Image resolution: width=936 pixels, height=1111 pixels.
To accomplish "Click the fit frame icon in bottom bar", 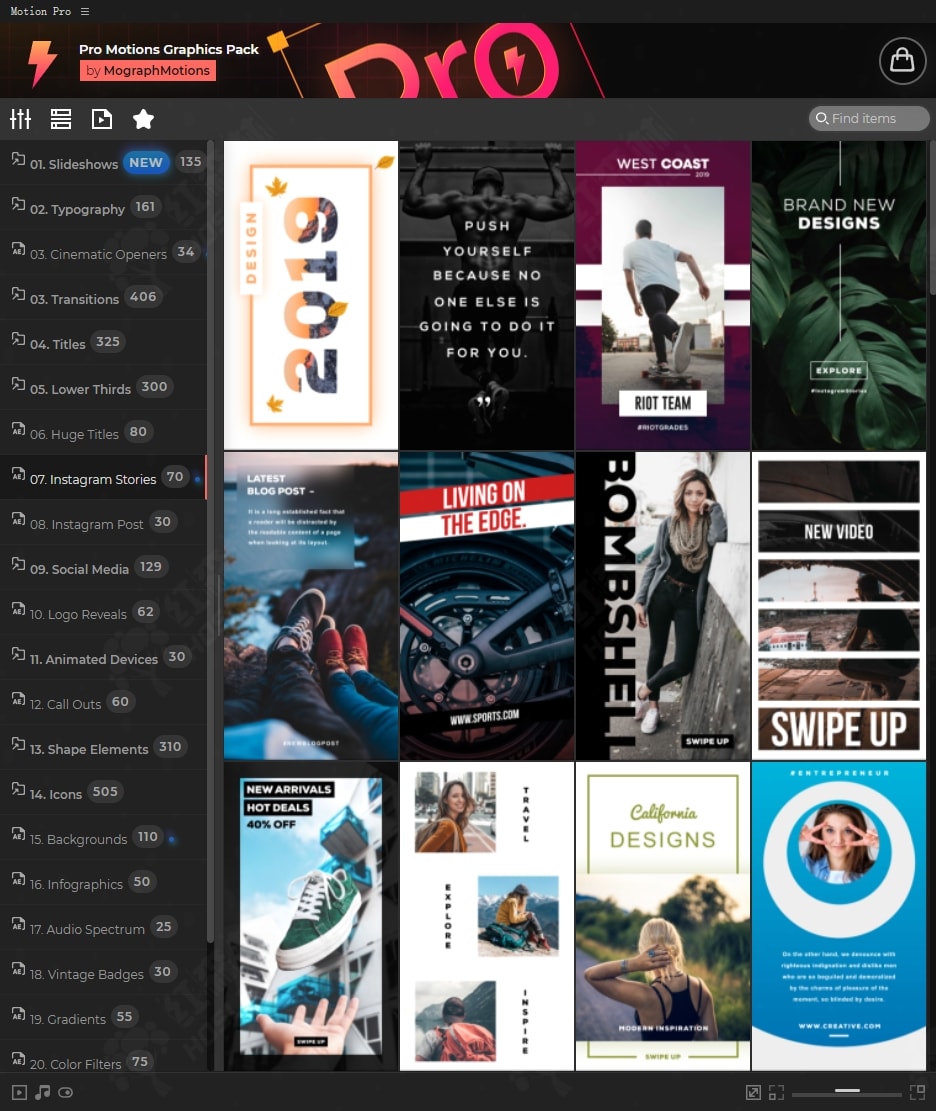I will [777, 1093].
